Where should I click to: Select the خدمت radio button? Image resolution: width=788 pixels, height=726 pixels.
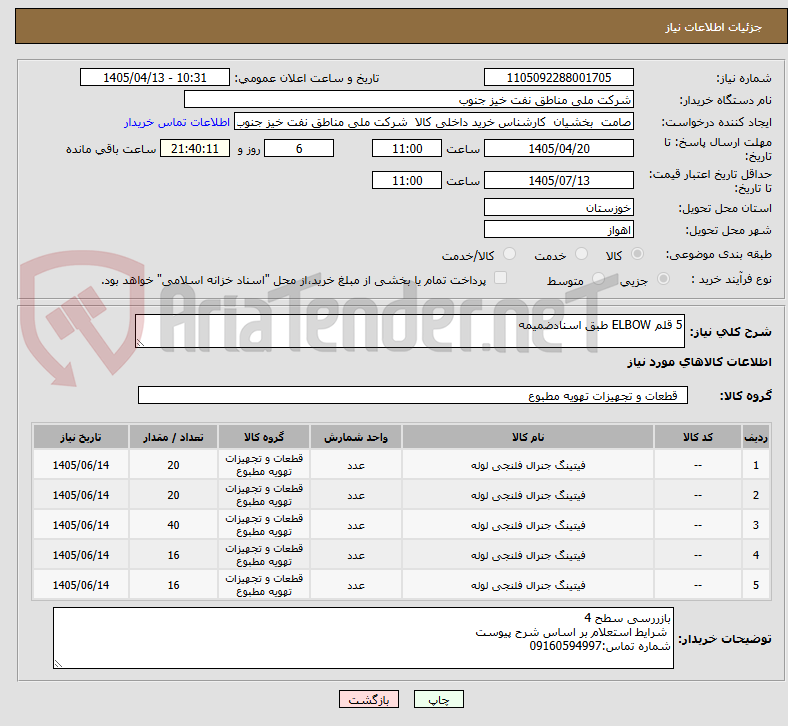click(x=581, y=254)
